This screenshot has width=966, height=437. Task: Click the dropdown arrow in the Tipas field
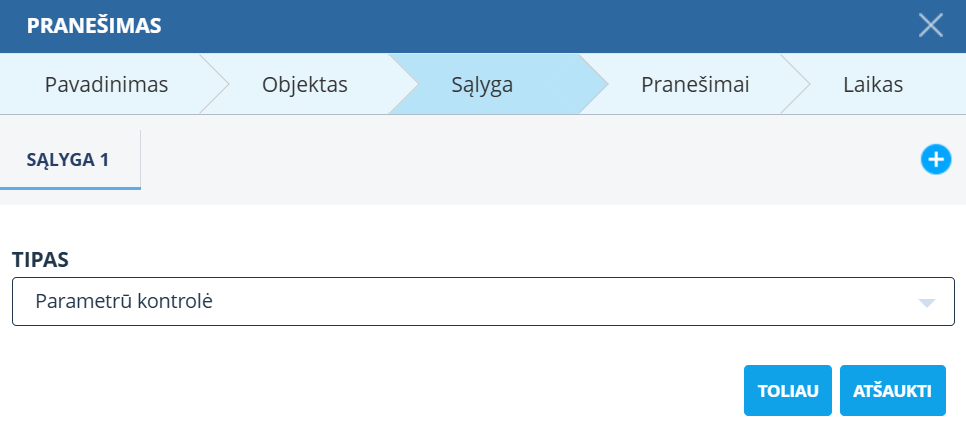point(926,302)
